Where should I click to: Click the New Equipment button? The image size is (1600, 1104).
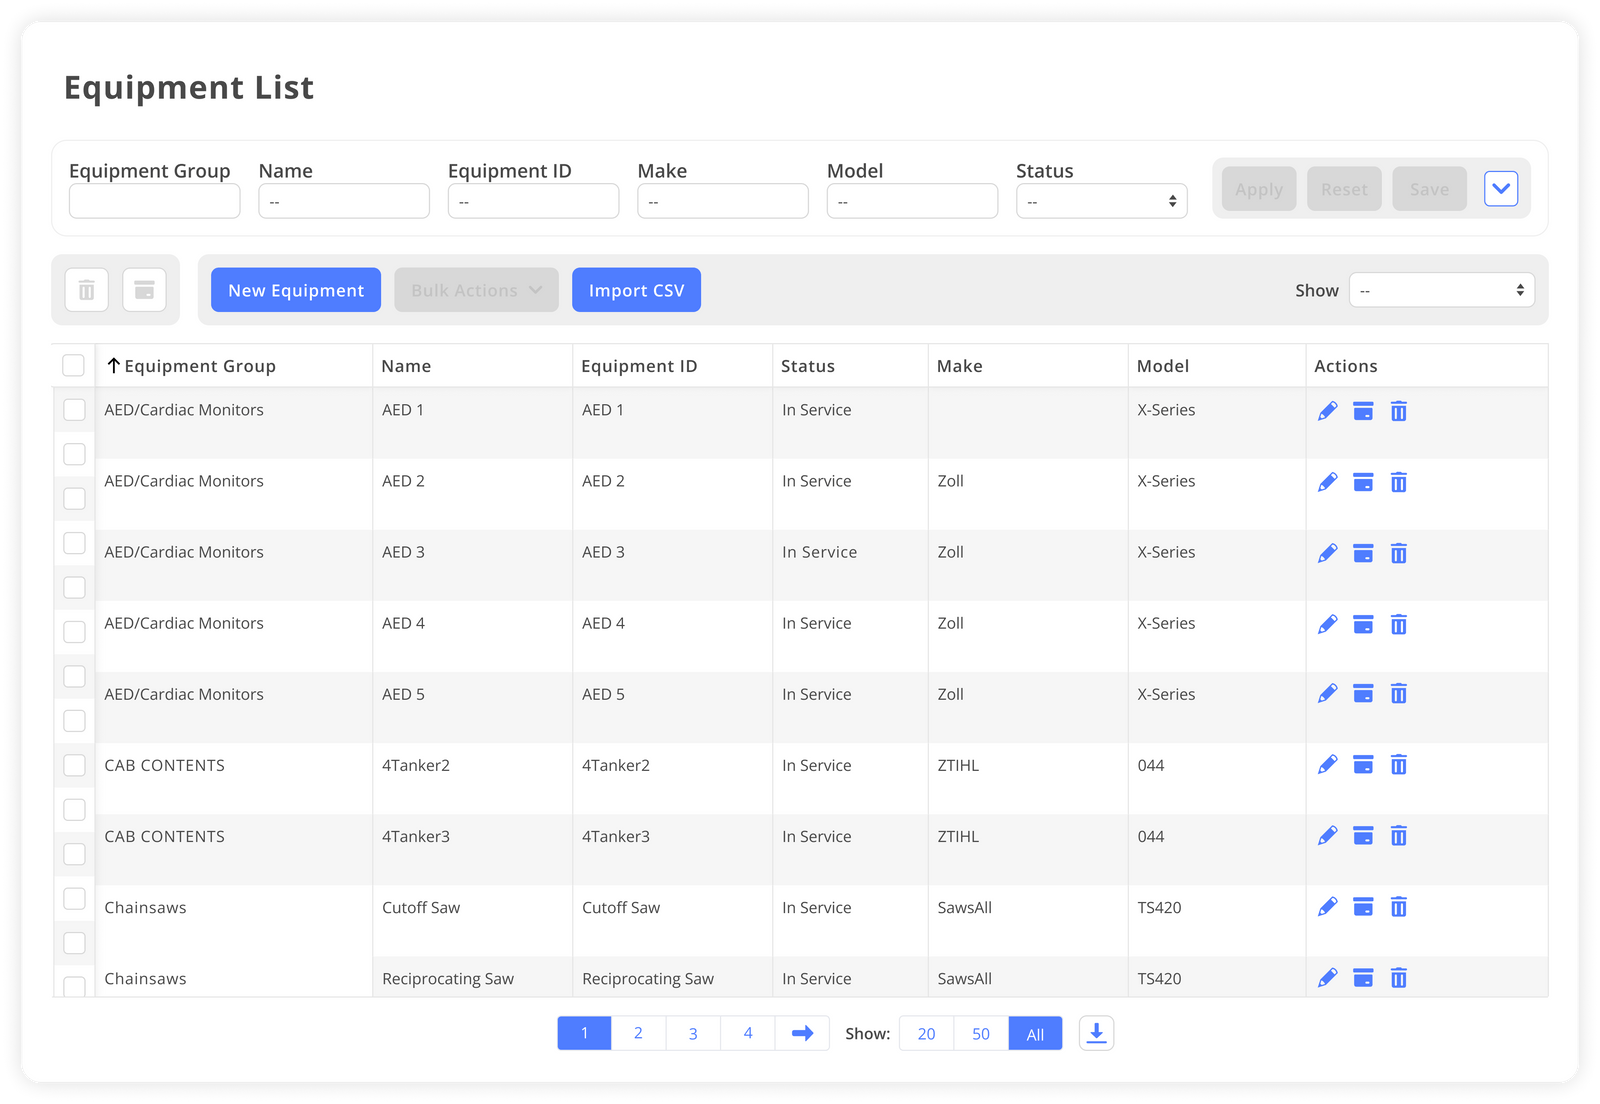click(x=295, y=289)
